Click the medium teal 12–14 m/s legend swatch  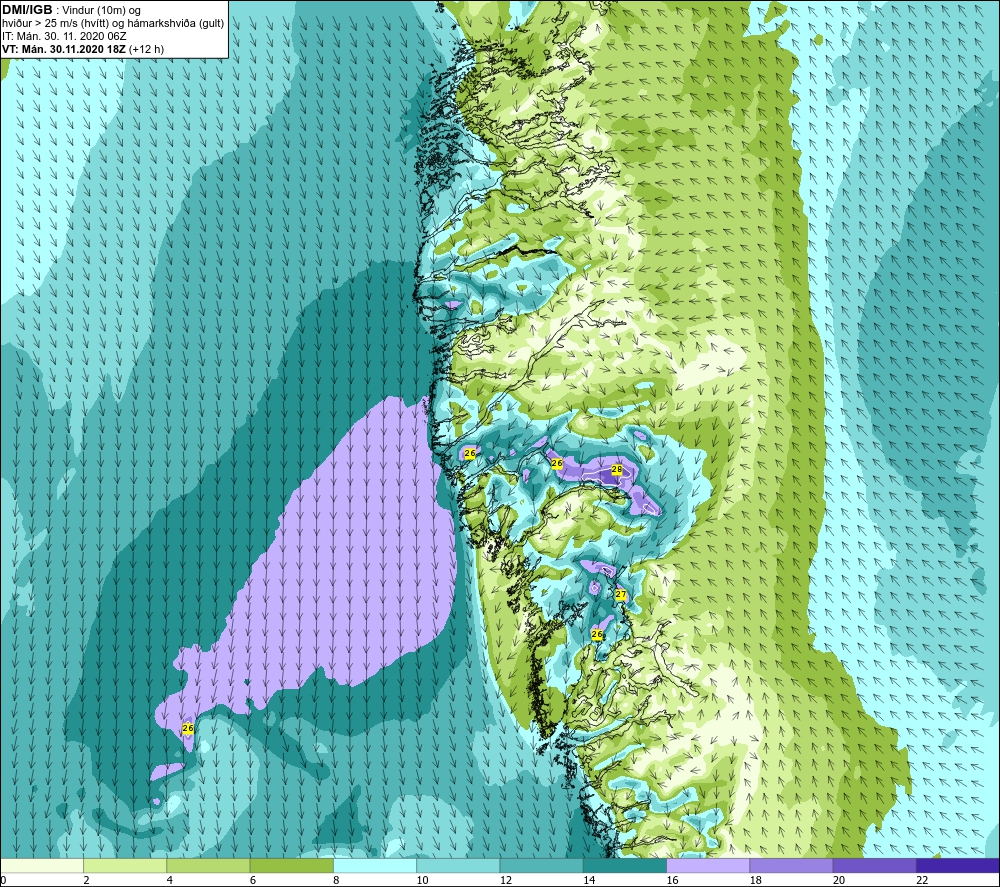click(541, 866)
